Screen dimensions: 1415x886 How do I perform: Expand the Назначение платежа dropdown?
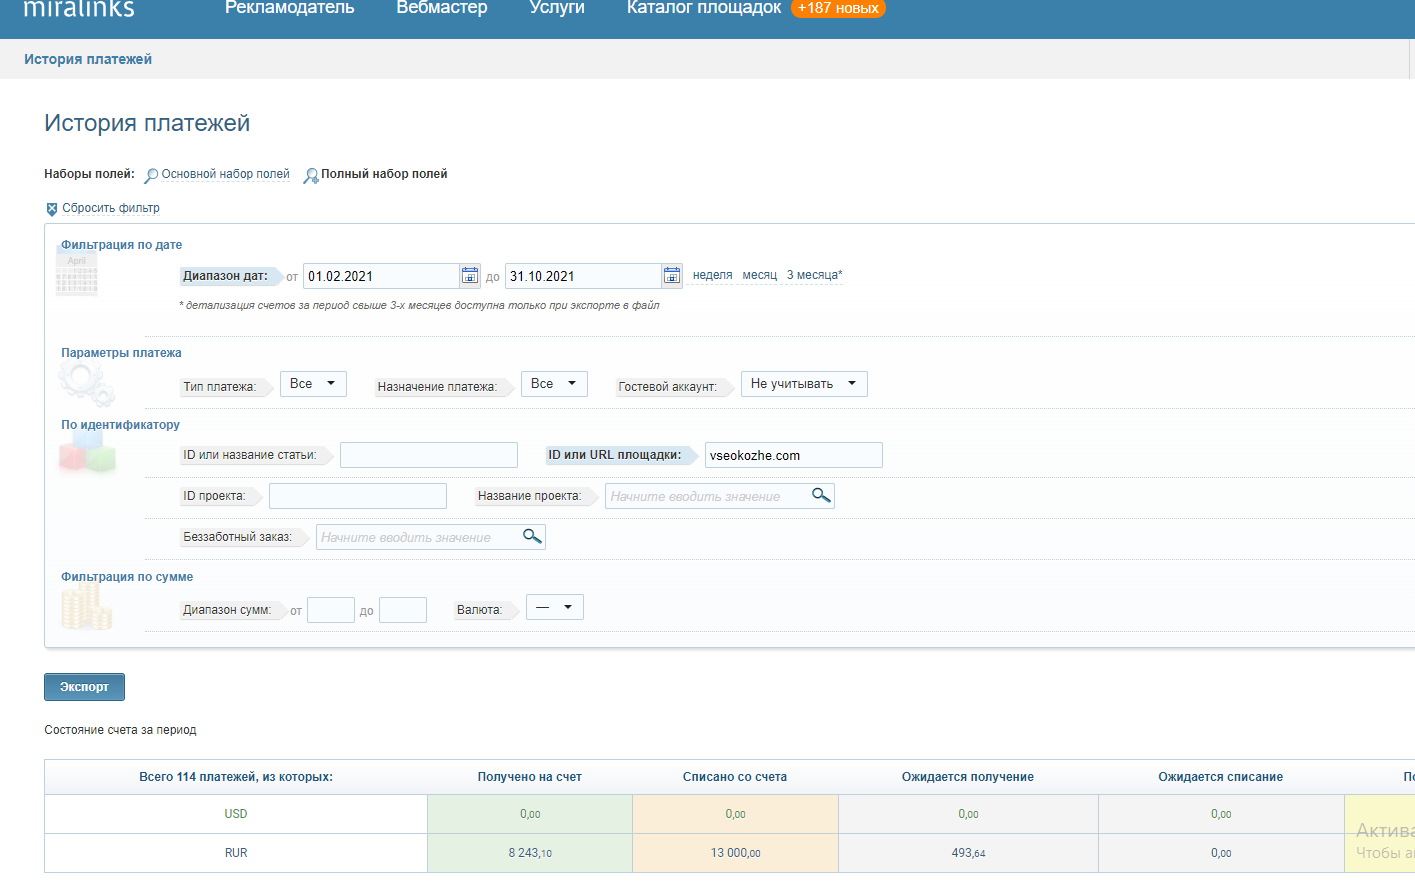tap(553, 384)
